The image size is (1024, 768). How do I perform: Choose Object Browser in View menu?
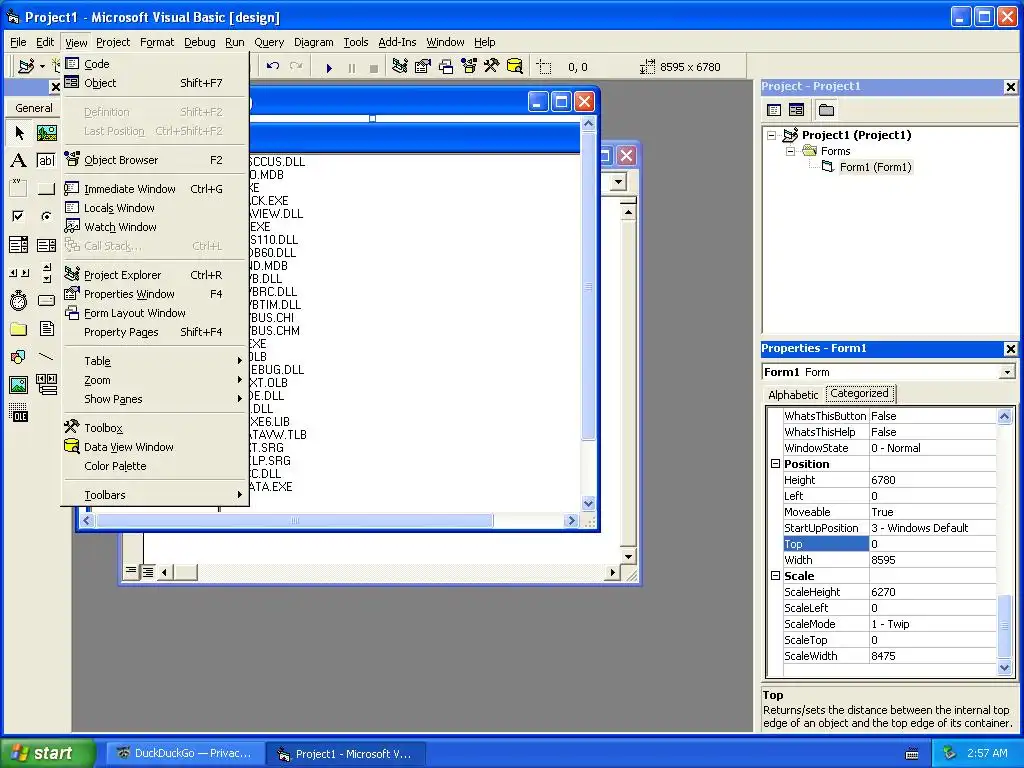tap(155, 160)
